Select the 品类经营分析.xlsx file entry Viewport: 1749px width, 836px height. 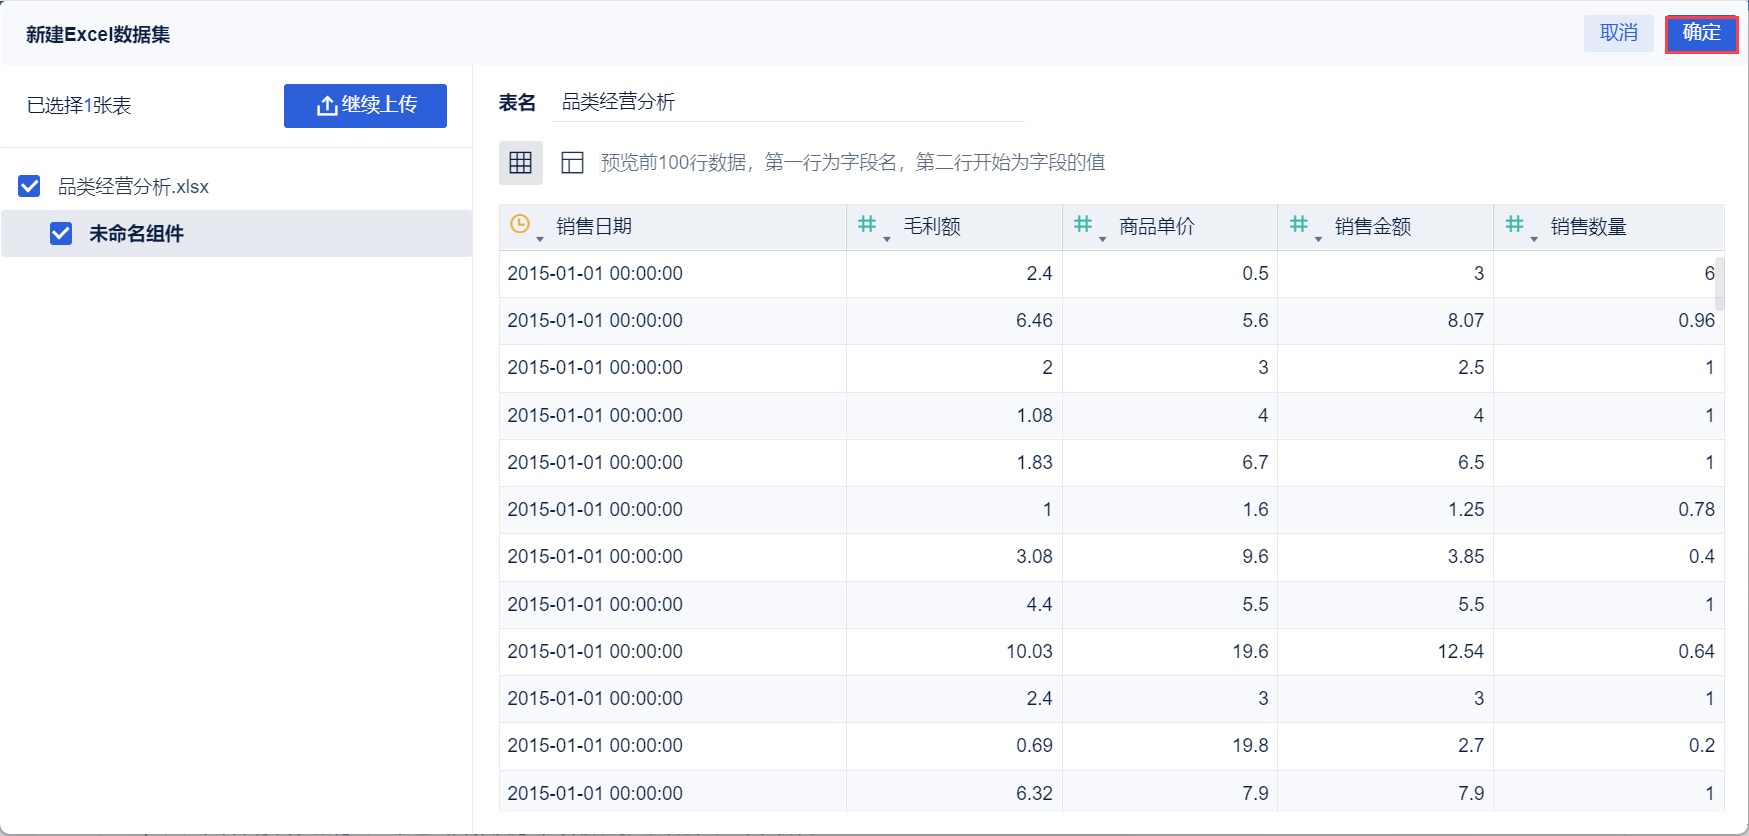[133, 187]
